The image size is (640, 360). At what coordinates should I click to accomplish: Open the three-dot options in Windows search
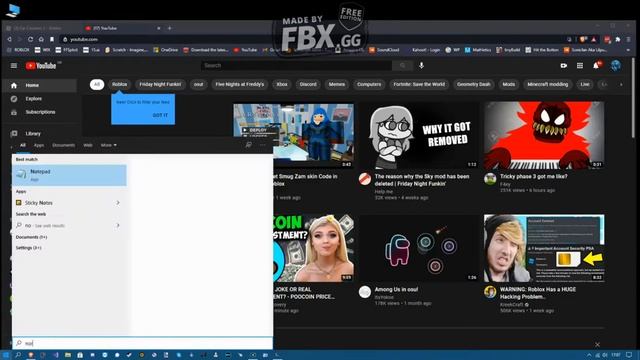[262, 144]
